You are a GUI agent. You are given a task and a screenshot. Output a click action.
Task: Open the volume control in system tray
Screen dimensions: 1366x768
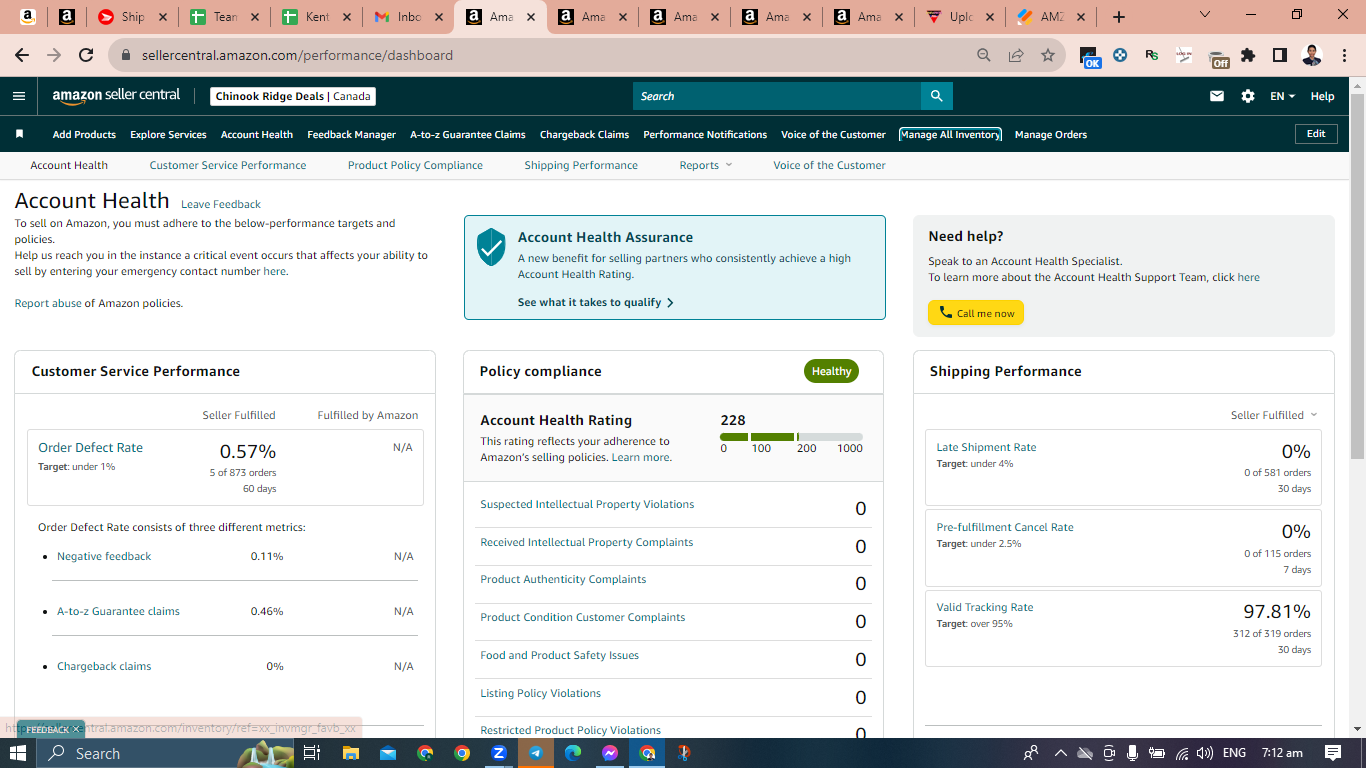[1205, 753]
